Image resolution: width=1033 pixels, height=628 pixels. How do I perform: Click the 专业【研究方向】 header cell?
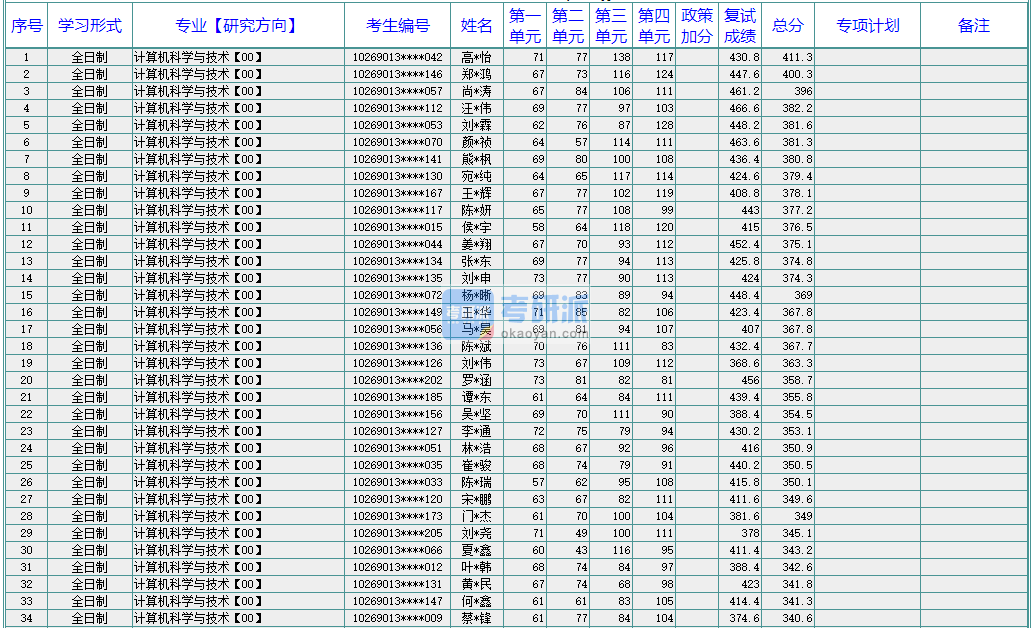click(x=237, y=26)
